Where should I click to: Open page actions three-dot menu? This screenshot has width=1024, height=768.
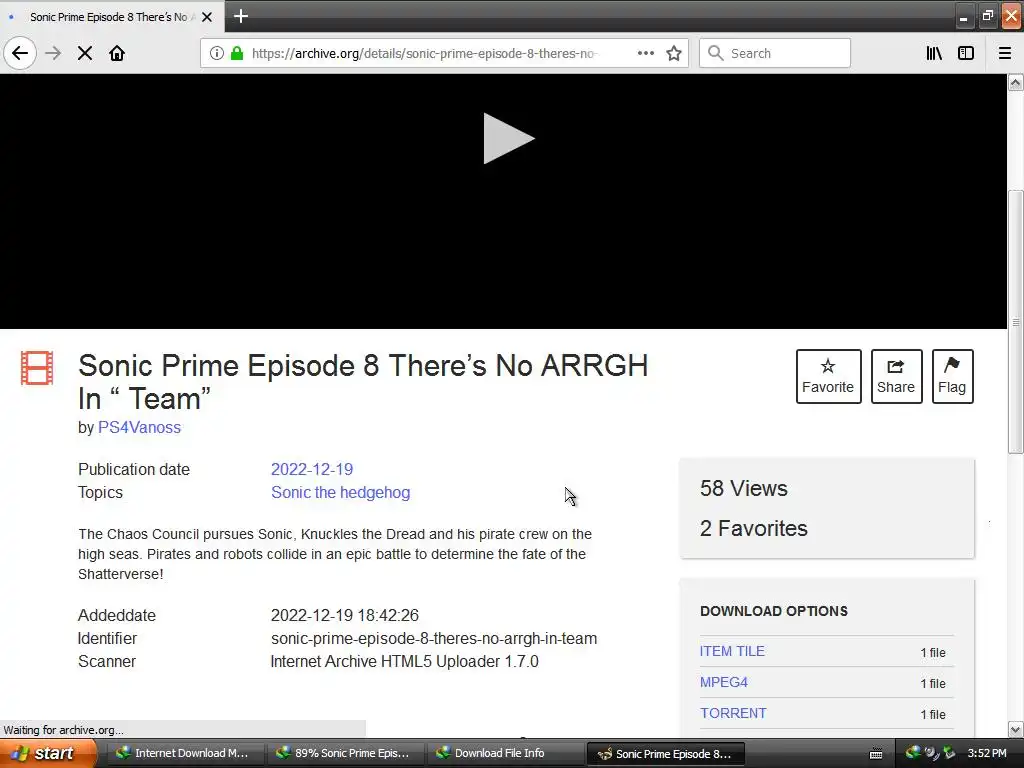coord(645,53)
